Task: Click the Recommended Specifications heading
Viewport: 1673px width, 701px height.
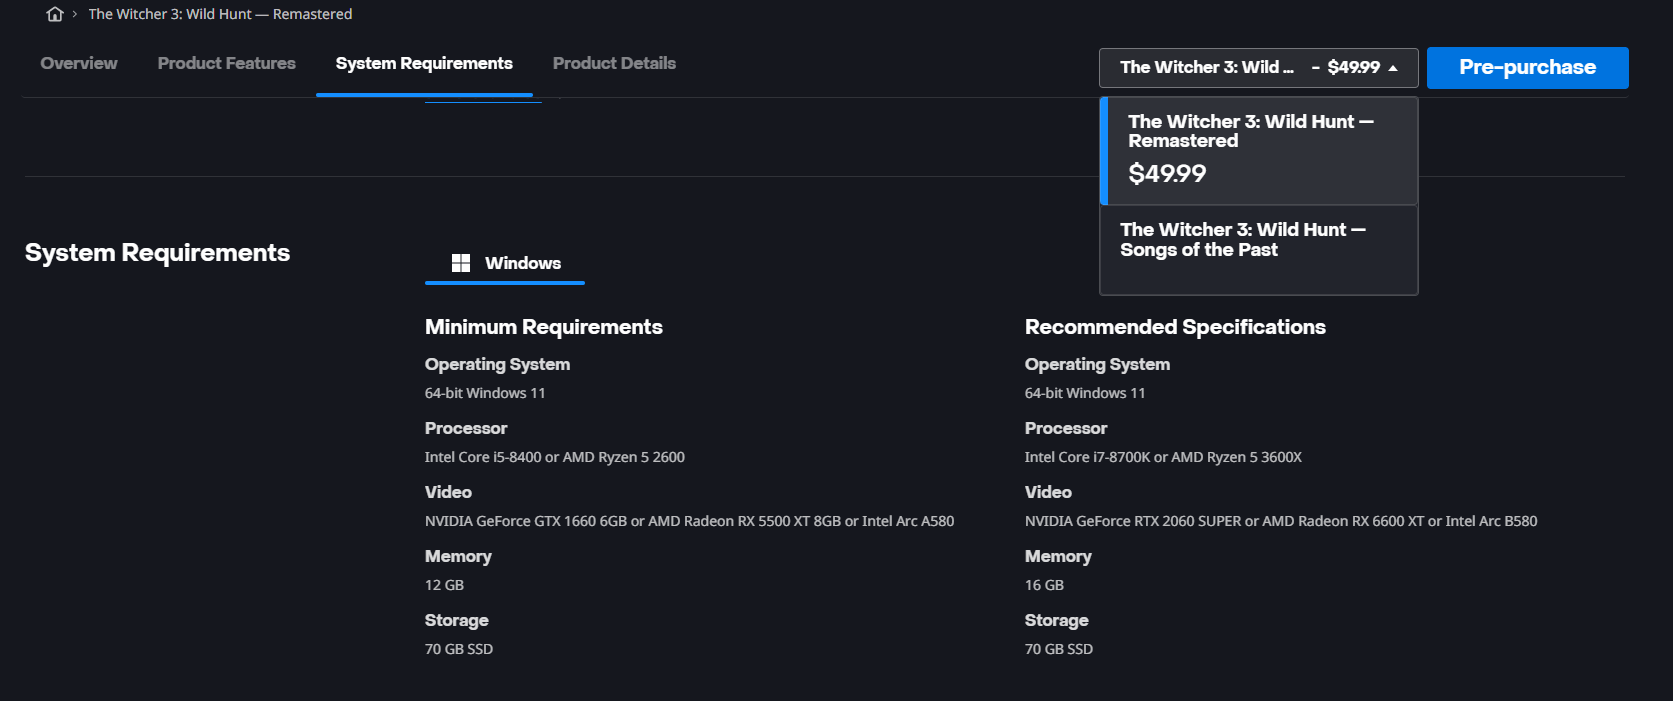Action: (1175, 327)
